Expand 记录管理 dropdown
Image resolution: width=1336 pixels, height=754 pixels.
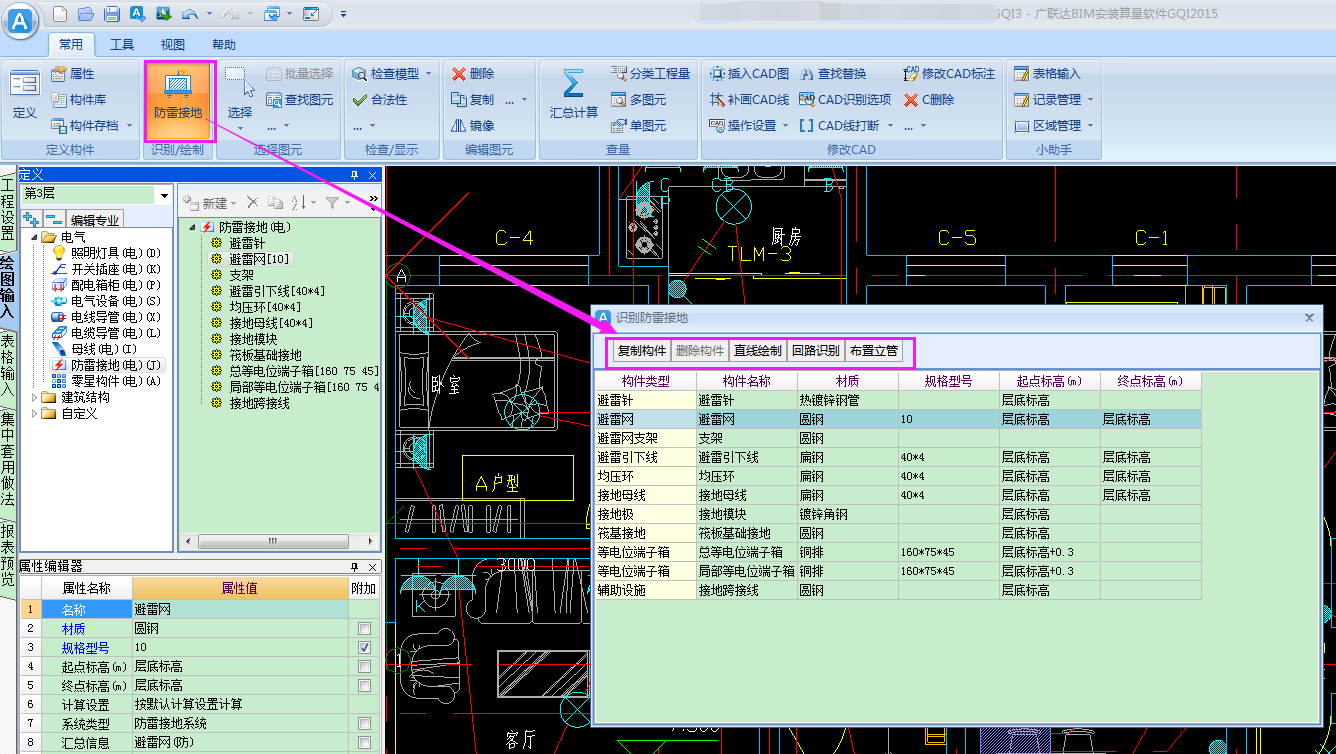click(1090, 100)
